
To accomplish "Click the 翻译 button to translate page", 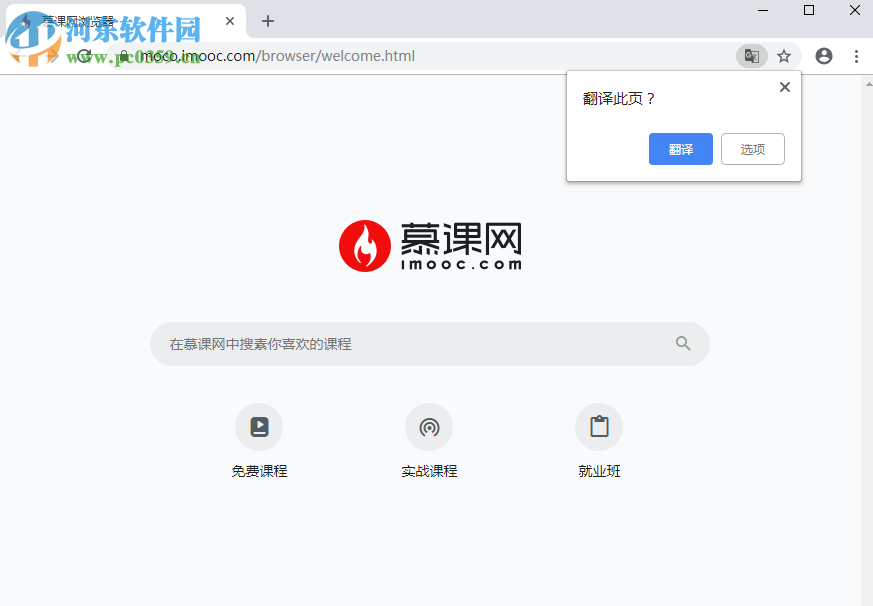I will [x=680, y=148].
